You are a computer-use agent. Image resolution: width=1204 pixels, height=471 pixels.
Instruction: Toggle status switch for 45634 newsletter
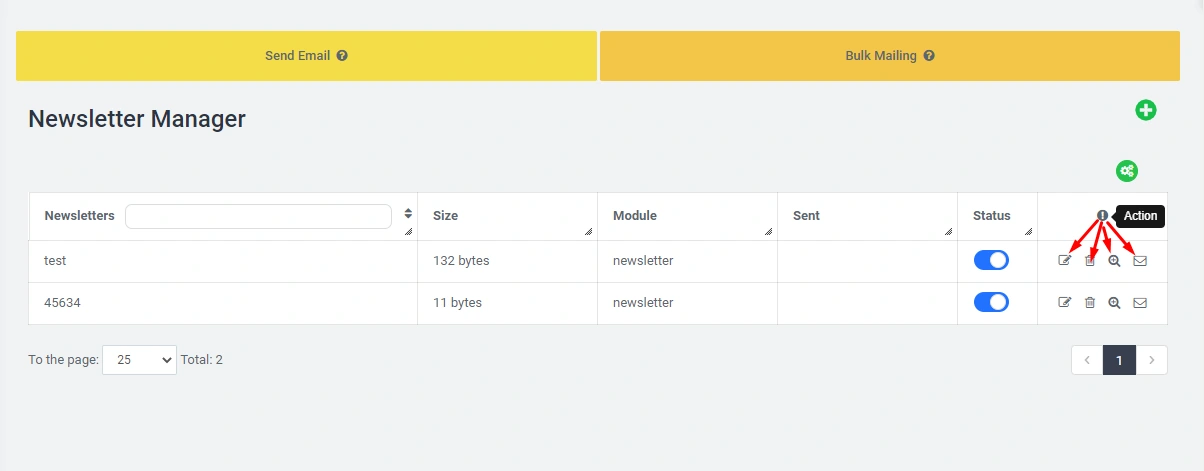pos(991,302)
